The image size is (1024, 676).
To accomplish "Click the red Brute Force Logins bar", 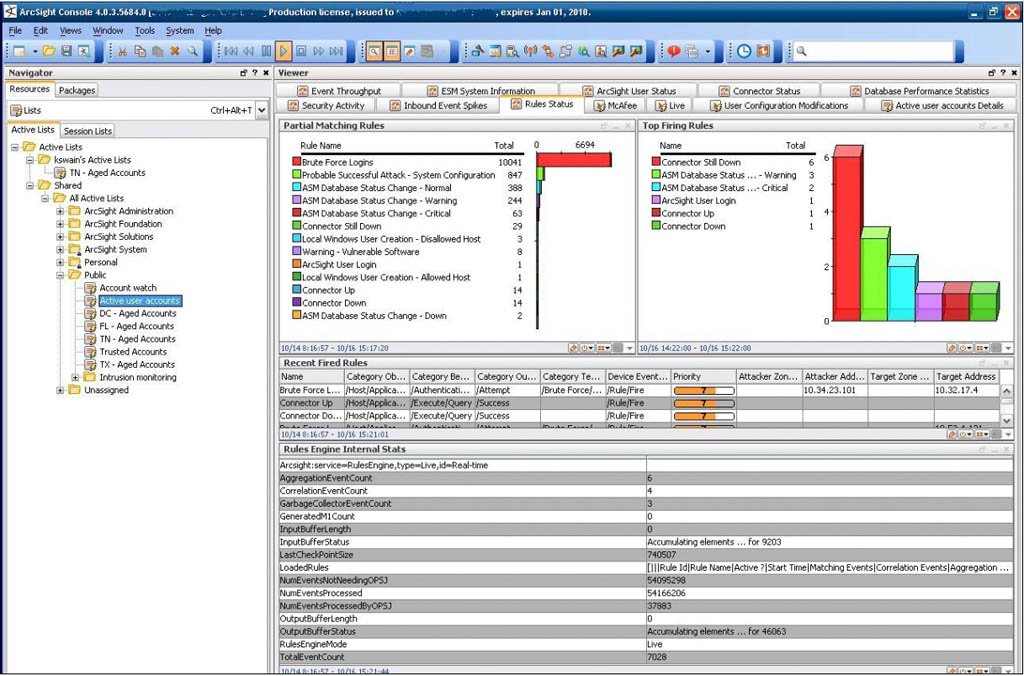I will (573, 160).
